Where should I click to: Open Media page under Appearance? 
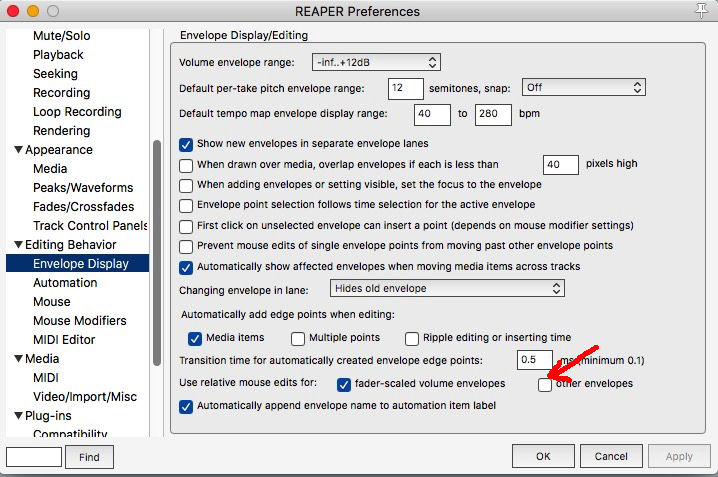coord(50,169)
